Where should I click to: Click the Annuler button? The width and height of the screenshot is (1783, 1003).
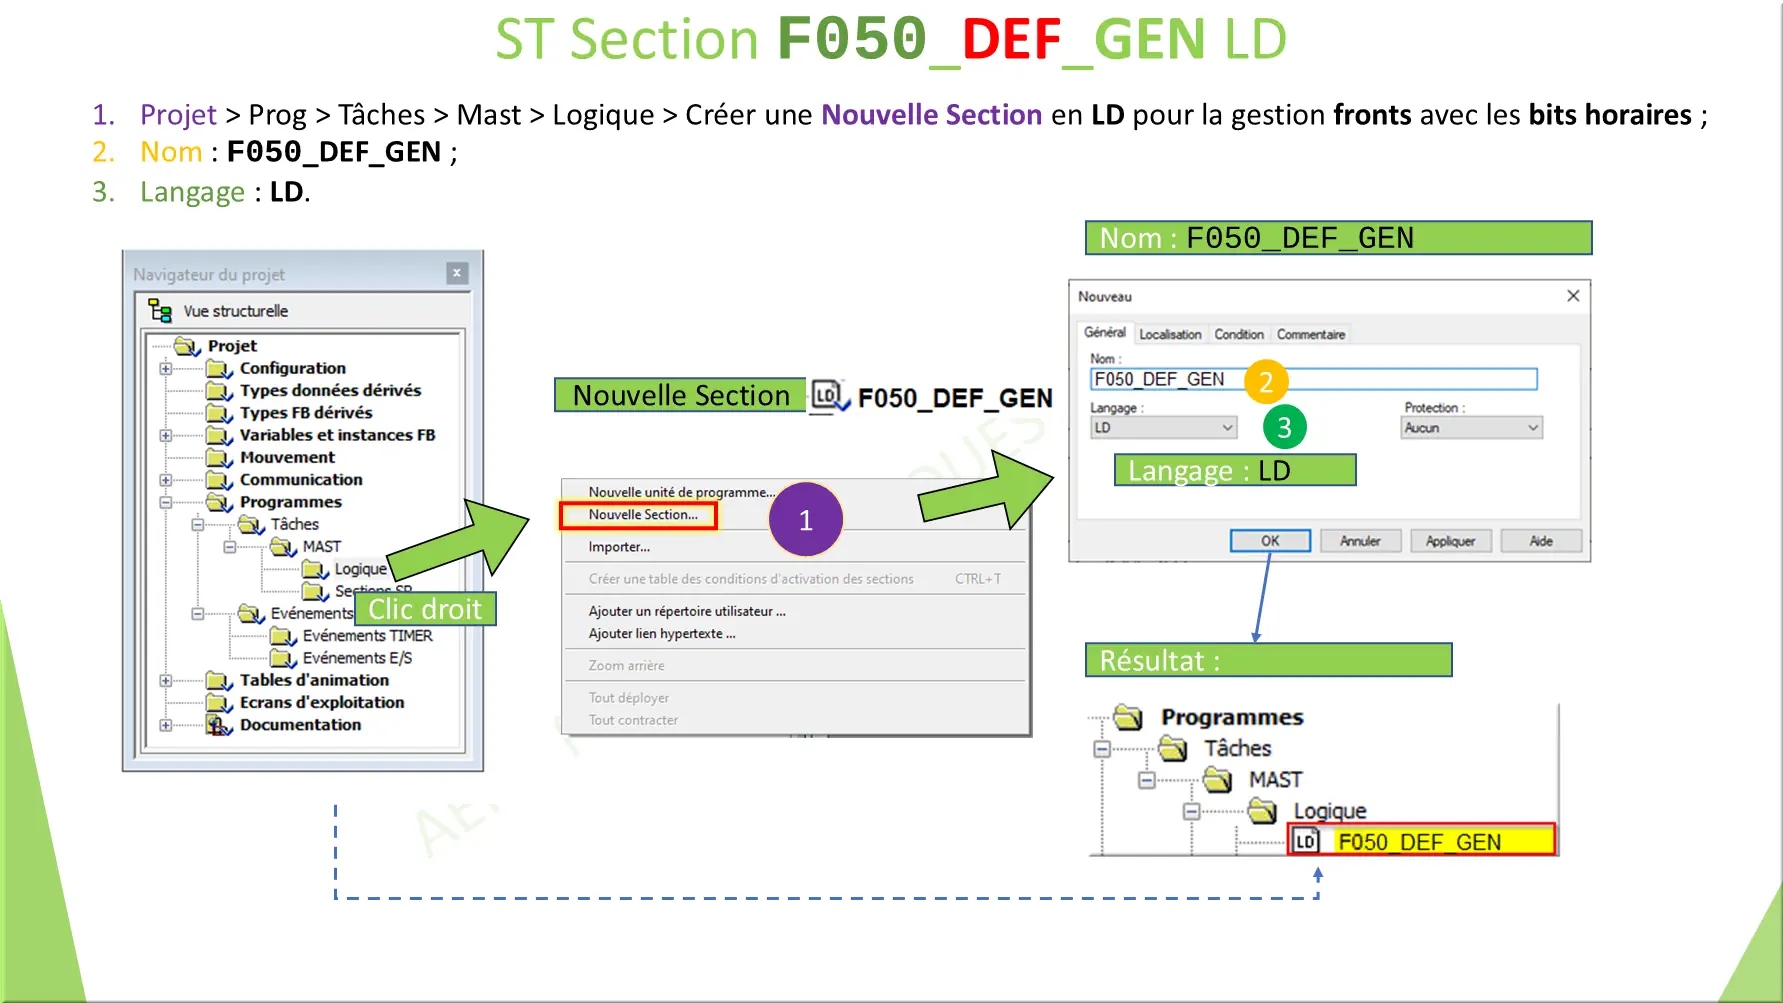coord(1360,540)
